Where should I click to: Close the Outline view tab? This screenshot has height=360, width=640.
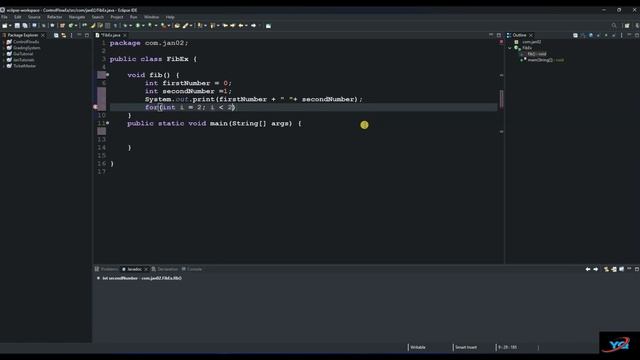531,36
